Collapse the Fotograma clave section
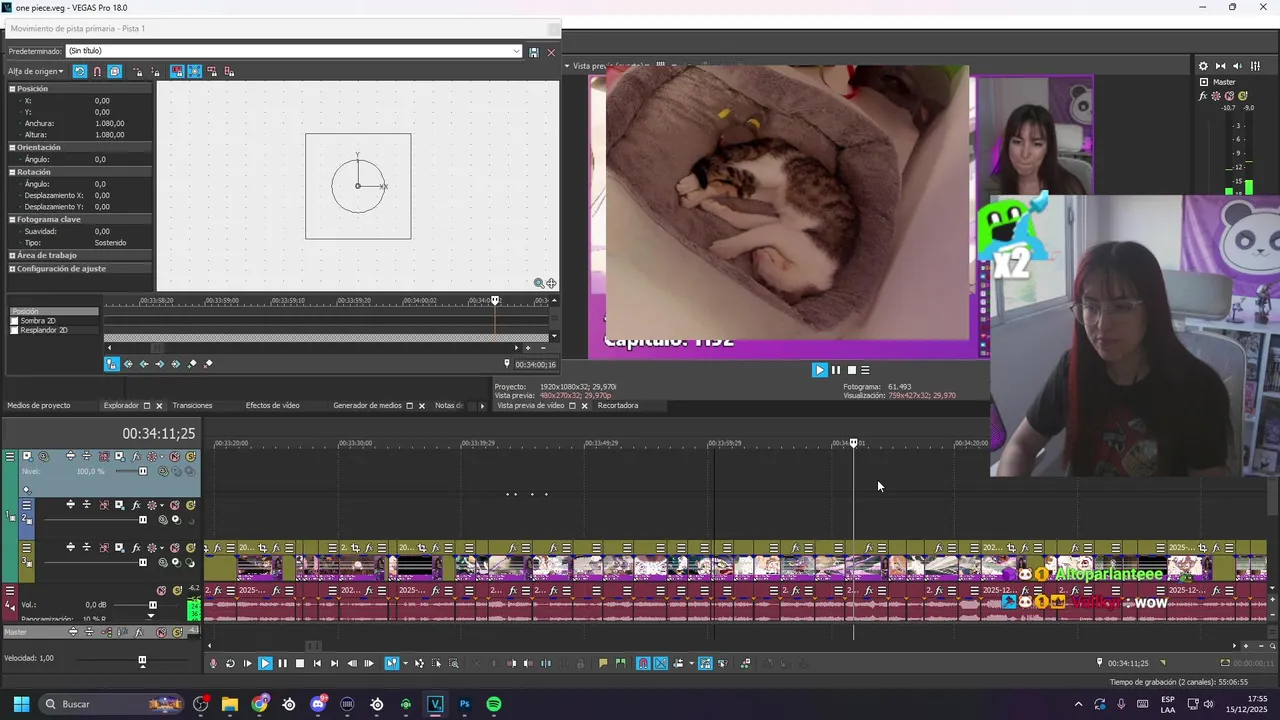This screenshot has width=1280, height=720. click(12, 219)
